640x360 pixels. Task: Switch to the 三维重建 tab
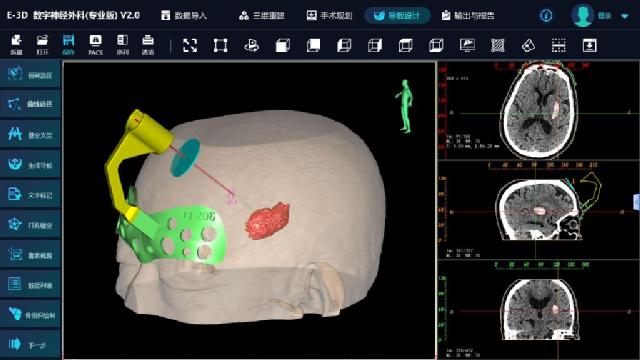click(262, 16)
